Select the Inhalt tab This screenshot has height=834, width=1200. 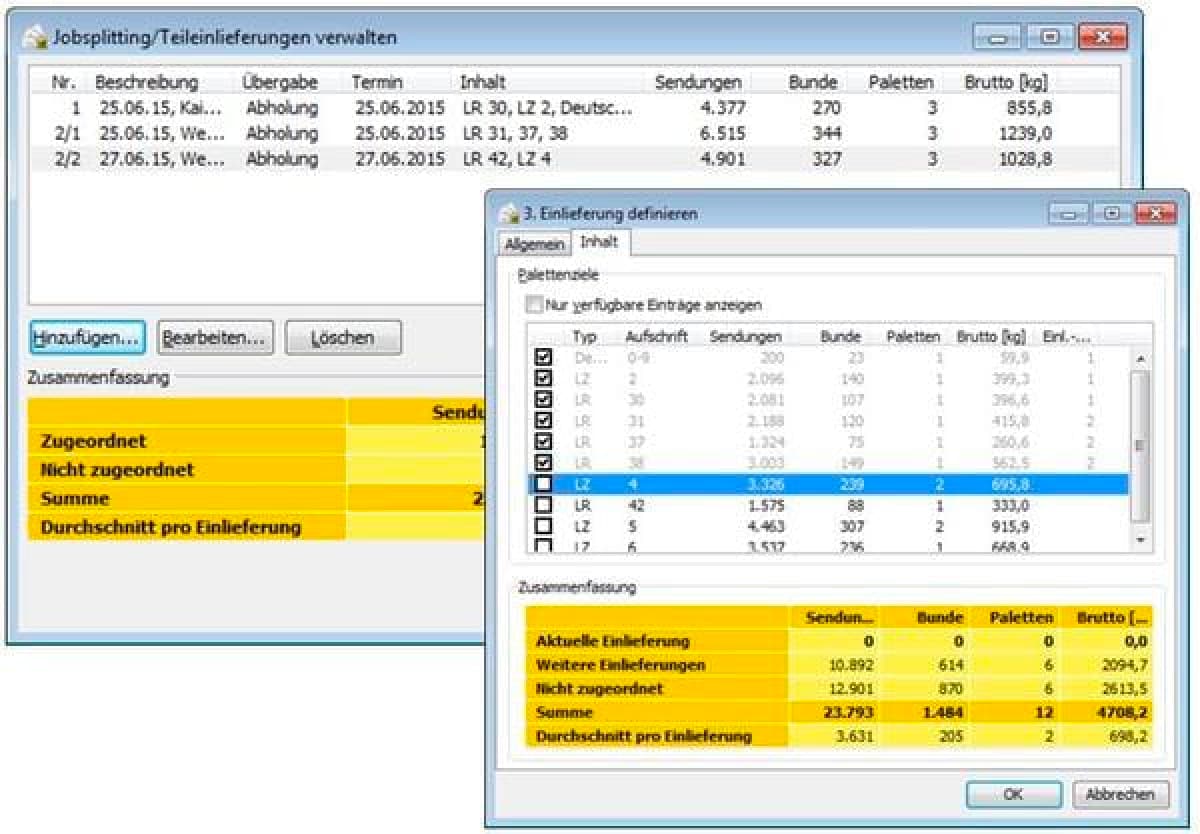click(x=599, y=242)
